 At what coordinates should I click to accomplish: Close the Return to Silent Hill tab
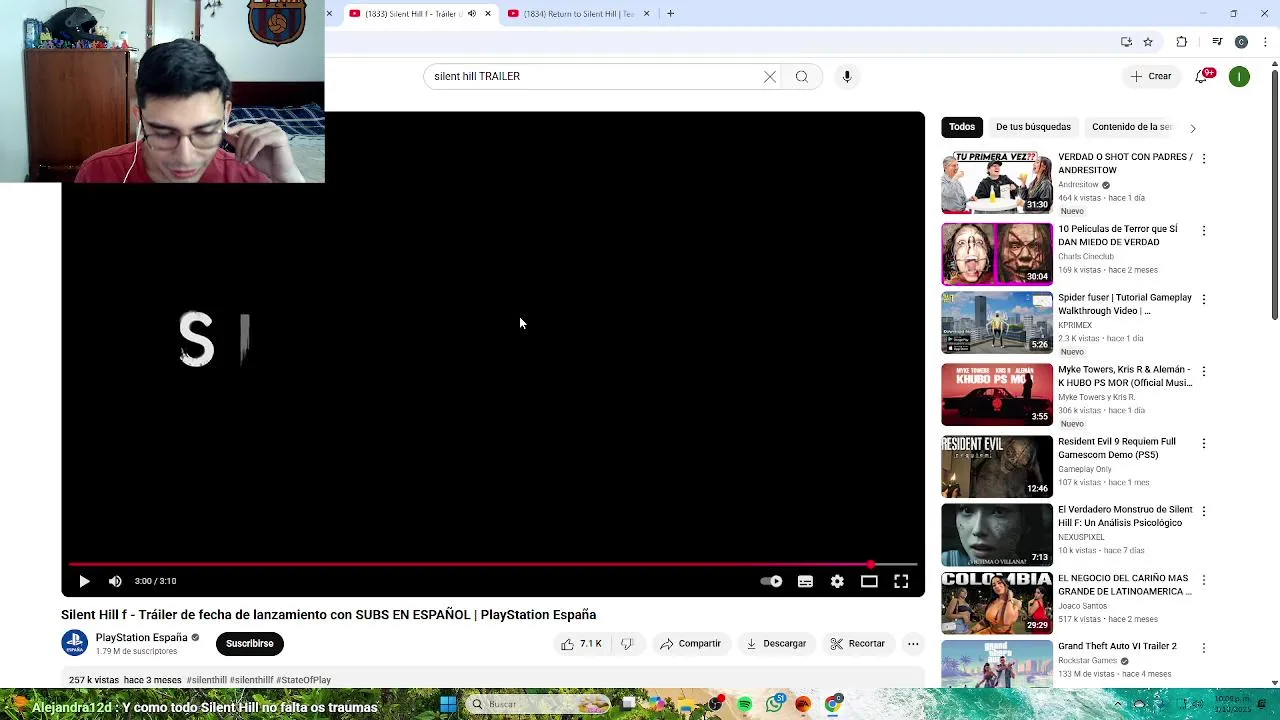[x=646, y=14]
